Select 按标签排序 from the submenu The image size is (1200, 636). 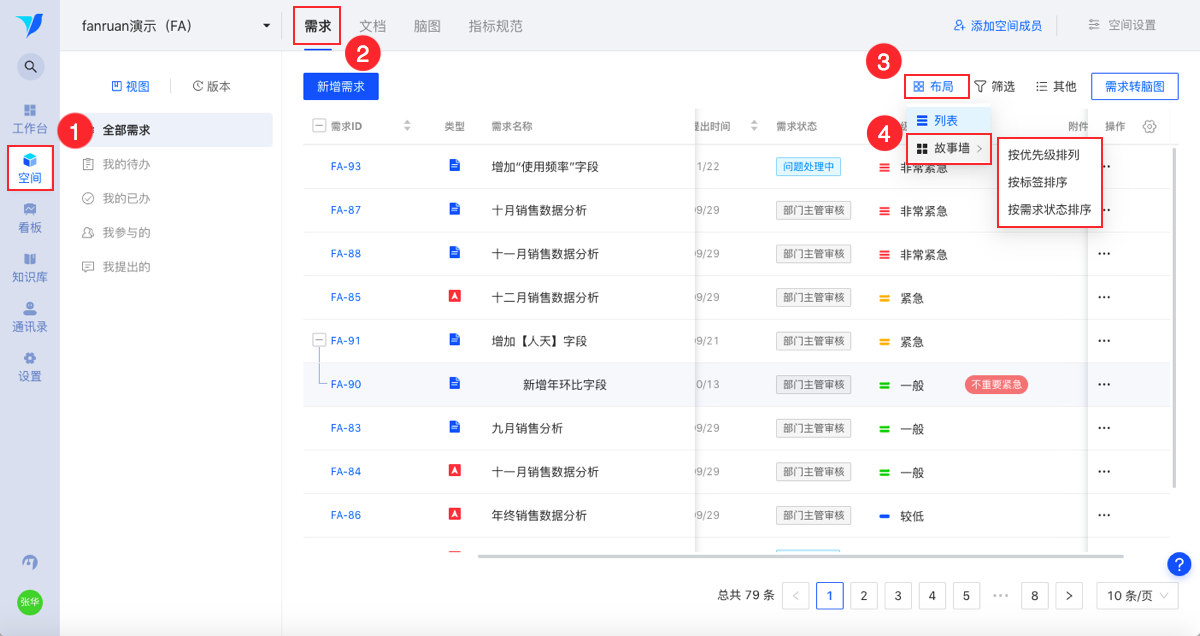tap(1037, 182)
